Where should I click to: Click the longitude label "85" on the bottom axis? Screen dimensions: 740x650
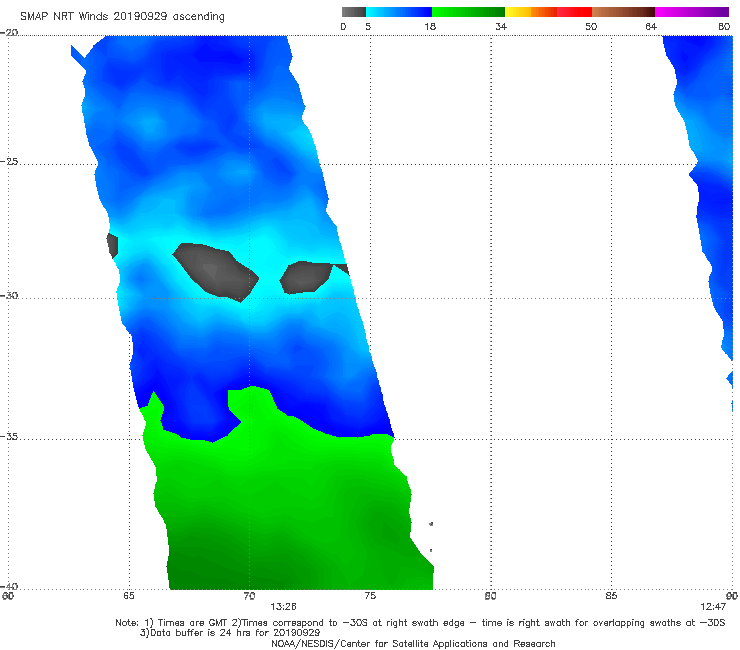pyautogui.click(x=611, y=596)
